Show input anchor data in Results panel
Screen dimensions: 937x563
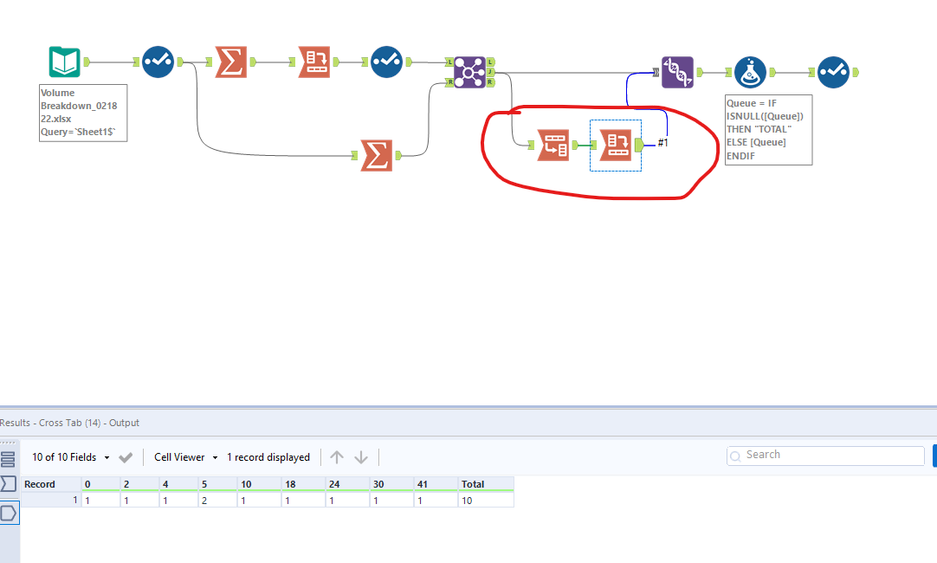click(8, 484)
